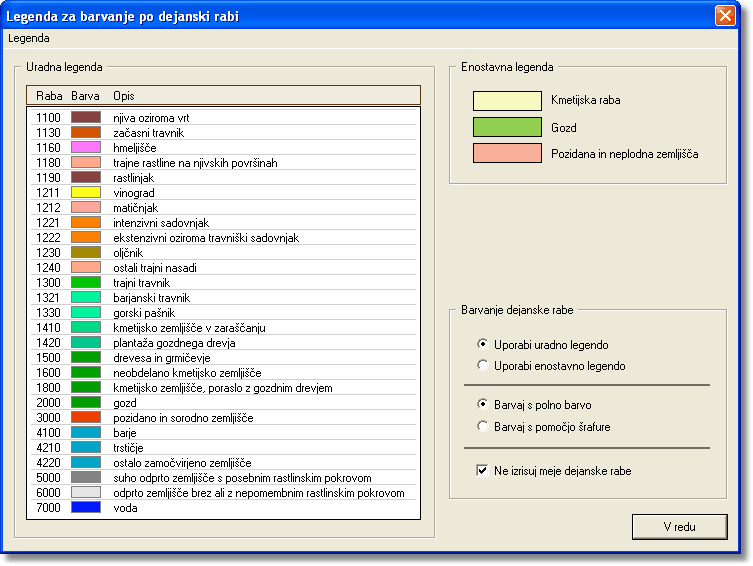Image resolution: width=753 pixels, height=566 pixels.
Task: Click the blue voda color swatch
Action: tap(86, 508)
